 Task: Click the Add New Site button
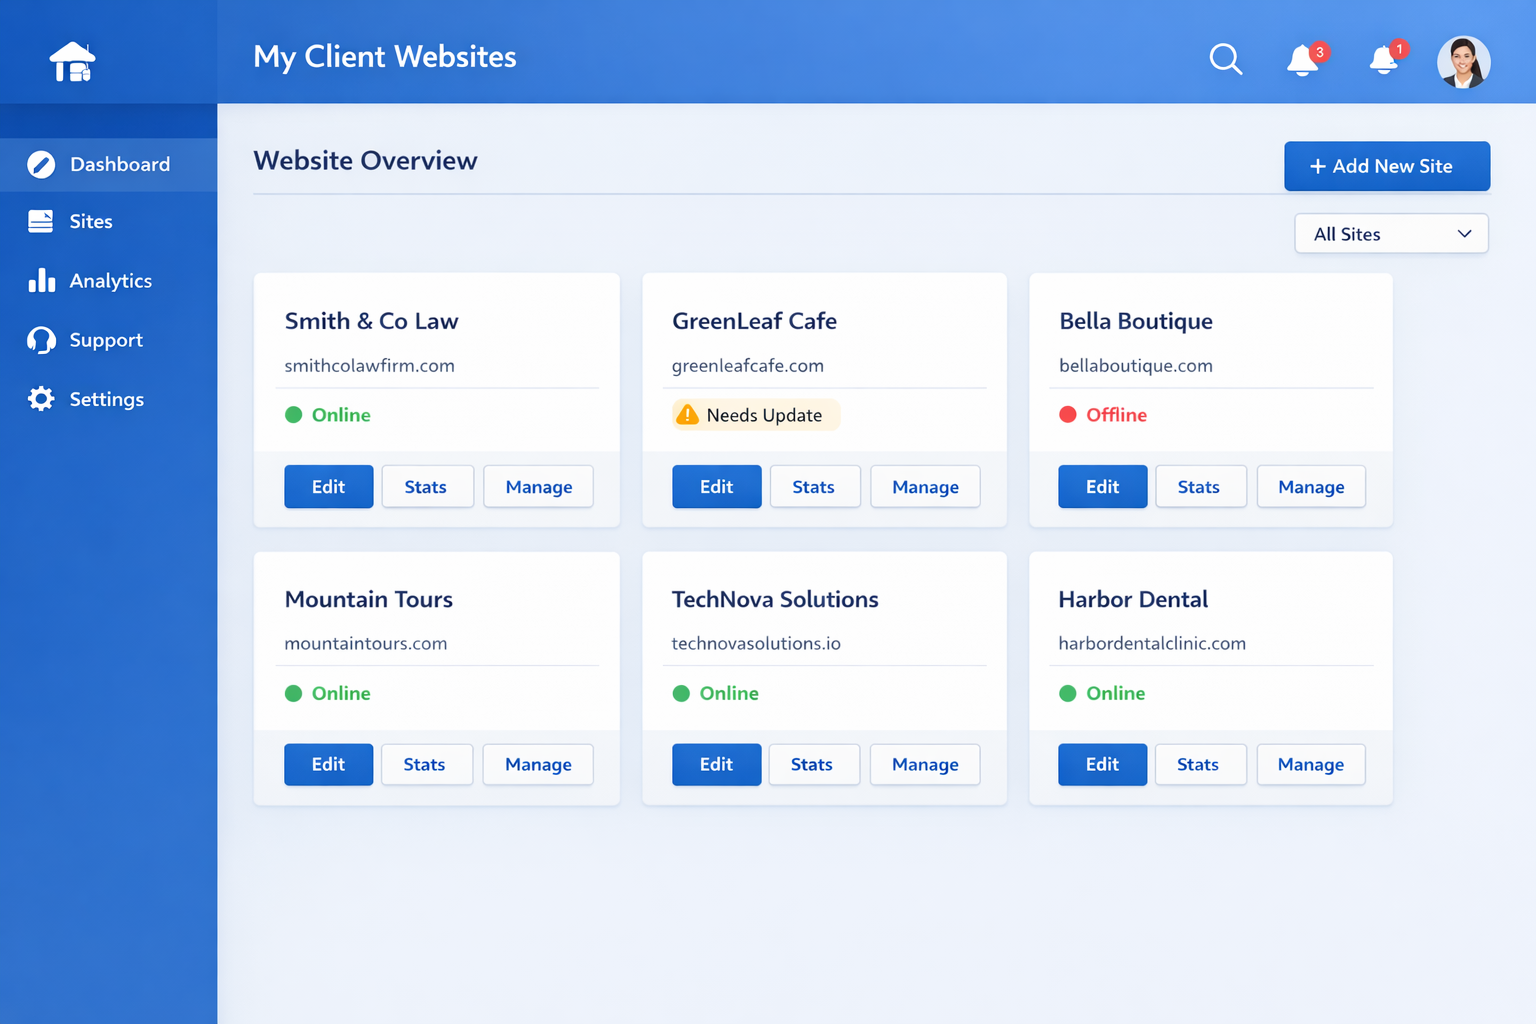point(1387,166)
